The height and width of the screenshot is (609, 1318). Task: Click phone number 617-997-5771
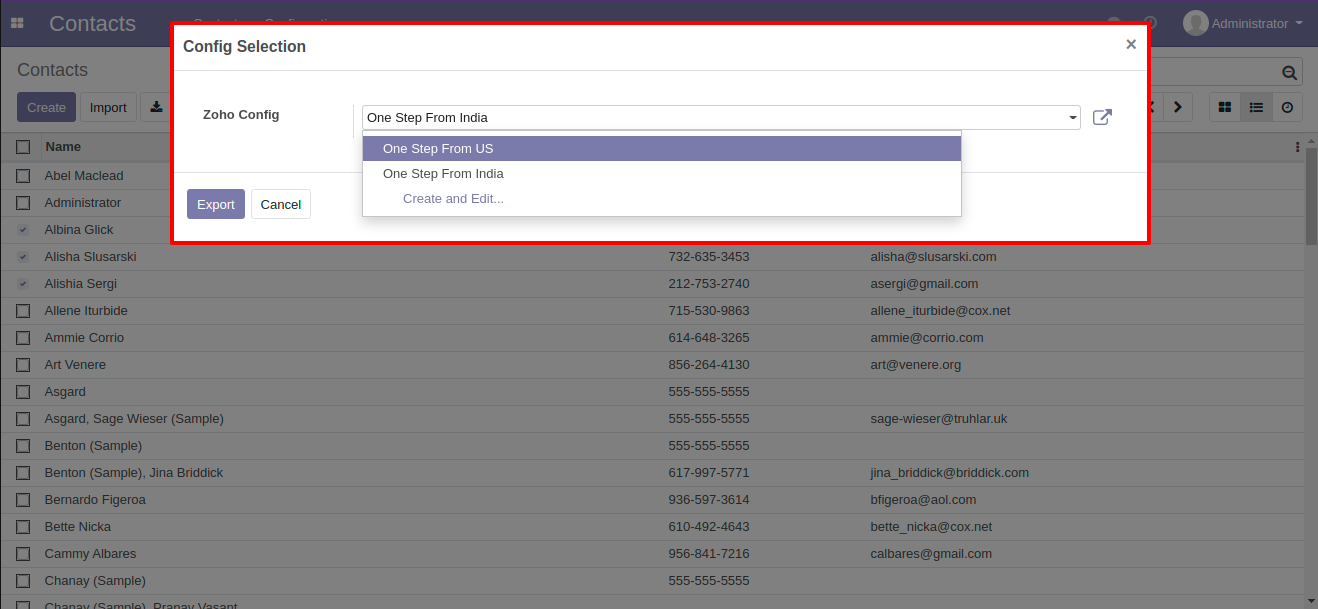[709, 473]
